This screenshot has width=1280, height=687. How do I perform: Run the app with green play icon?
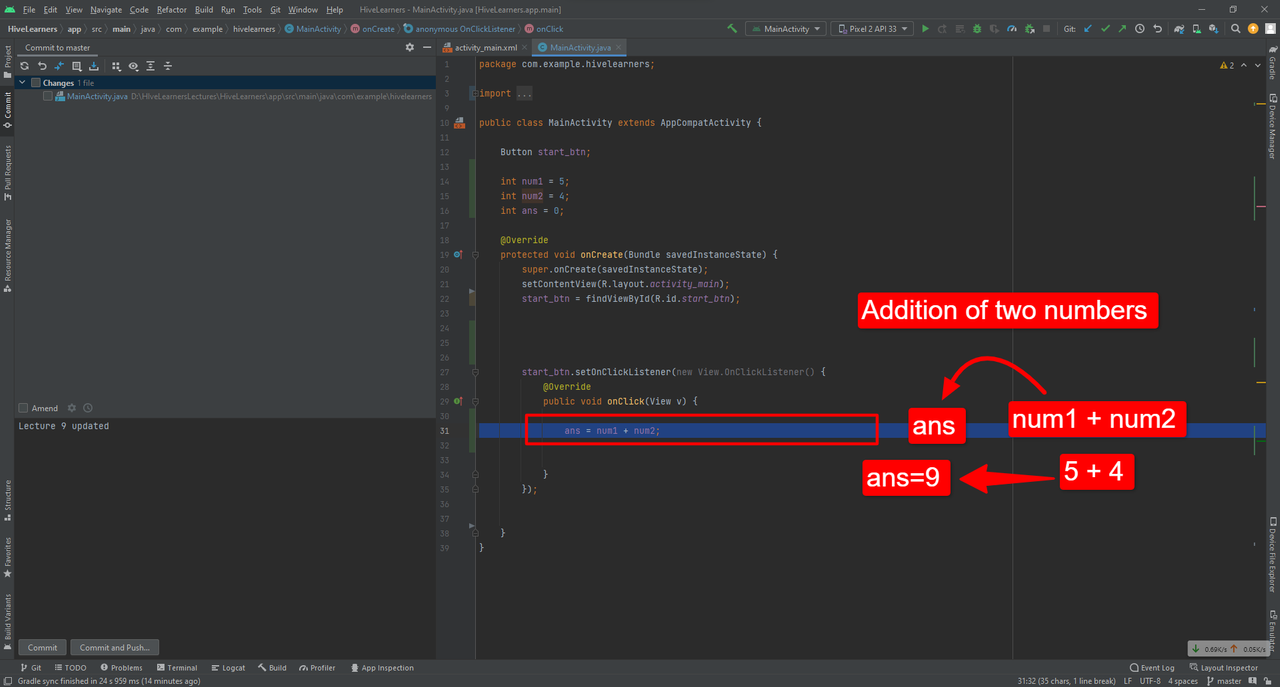[925, 29]
